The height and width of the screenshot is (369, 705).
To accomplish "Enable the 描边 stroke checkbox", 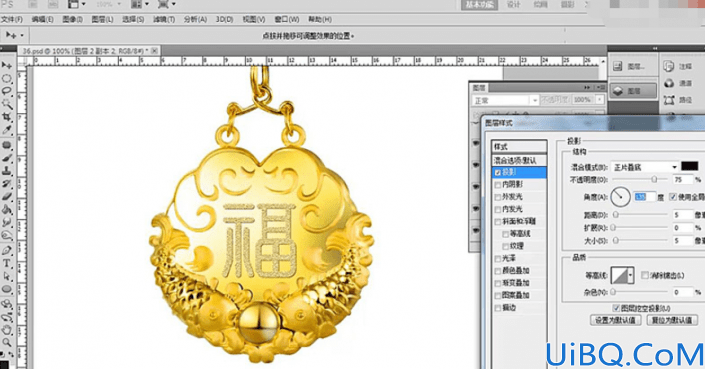I will click(x=498, y=308).
